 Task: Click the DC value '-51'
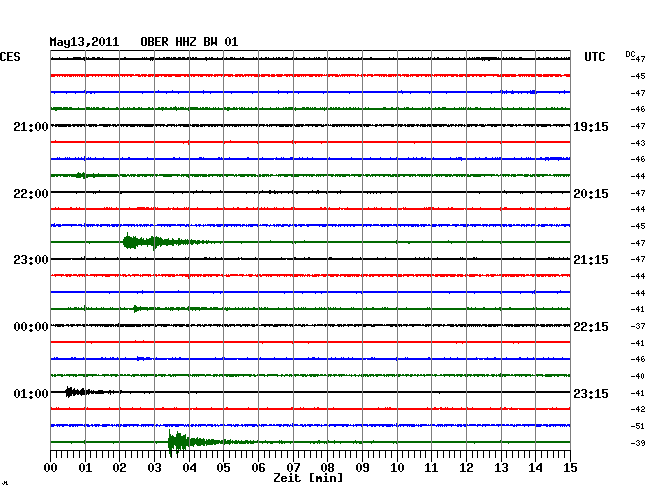click(x=638, y=426)
